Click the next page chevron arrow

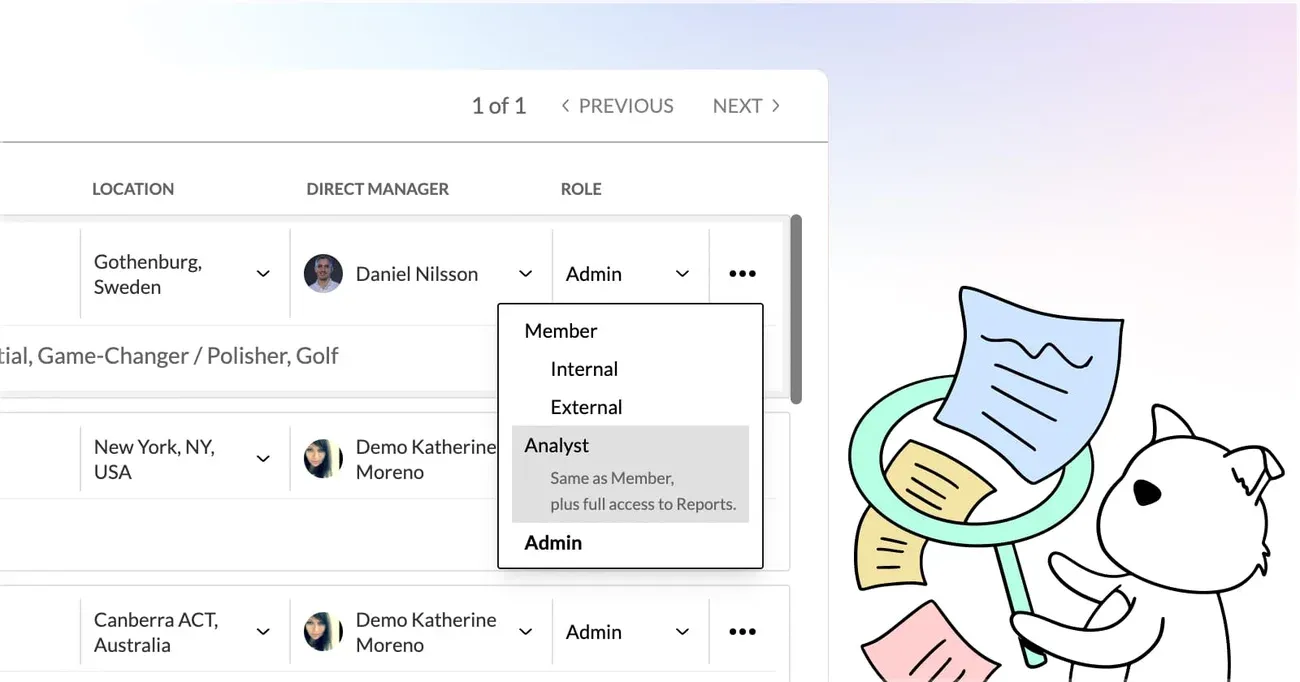(x=775, y=105)
